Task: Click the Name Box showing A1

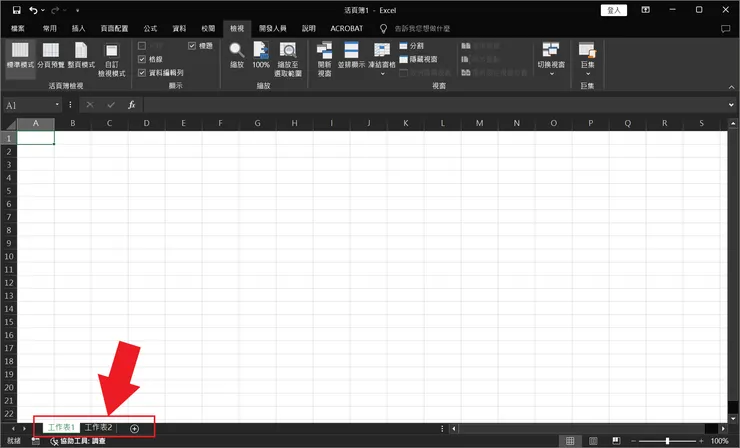Action: click(x=29, y=105)
